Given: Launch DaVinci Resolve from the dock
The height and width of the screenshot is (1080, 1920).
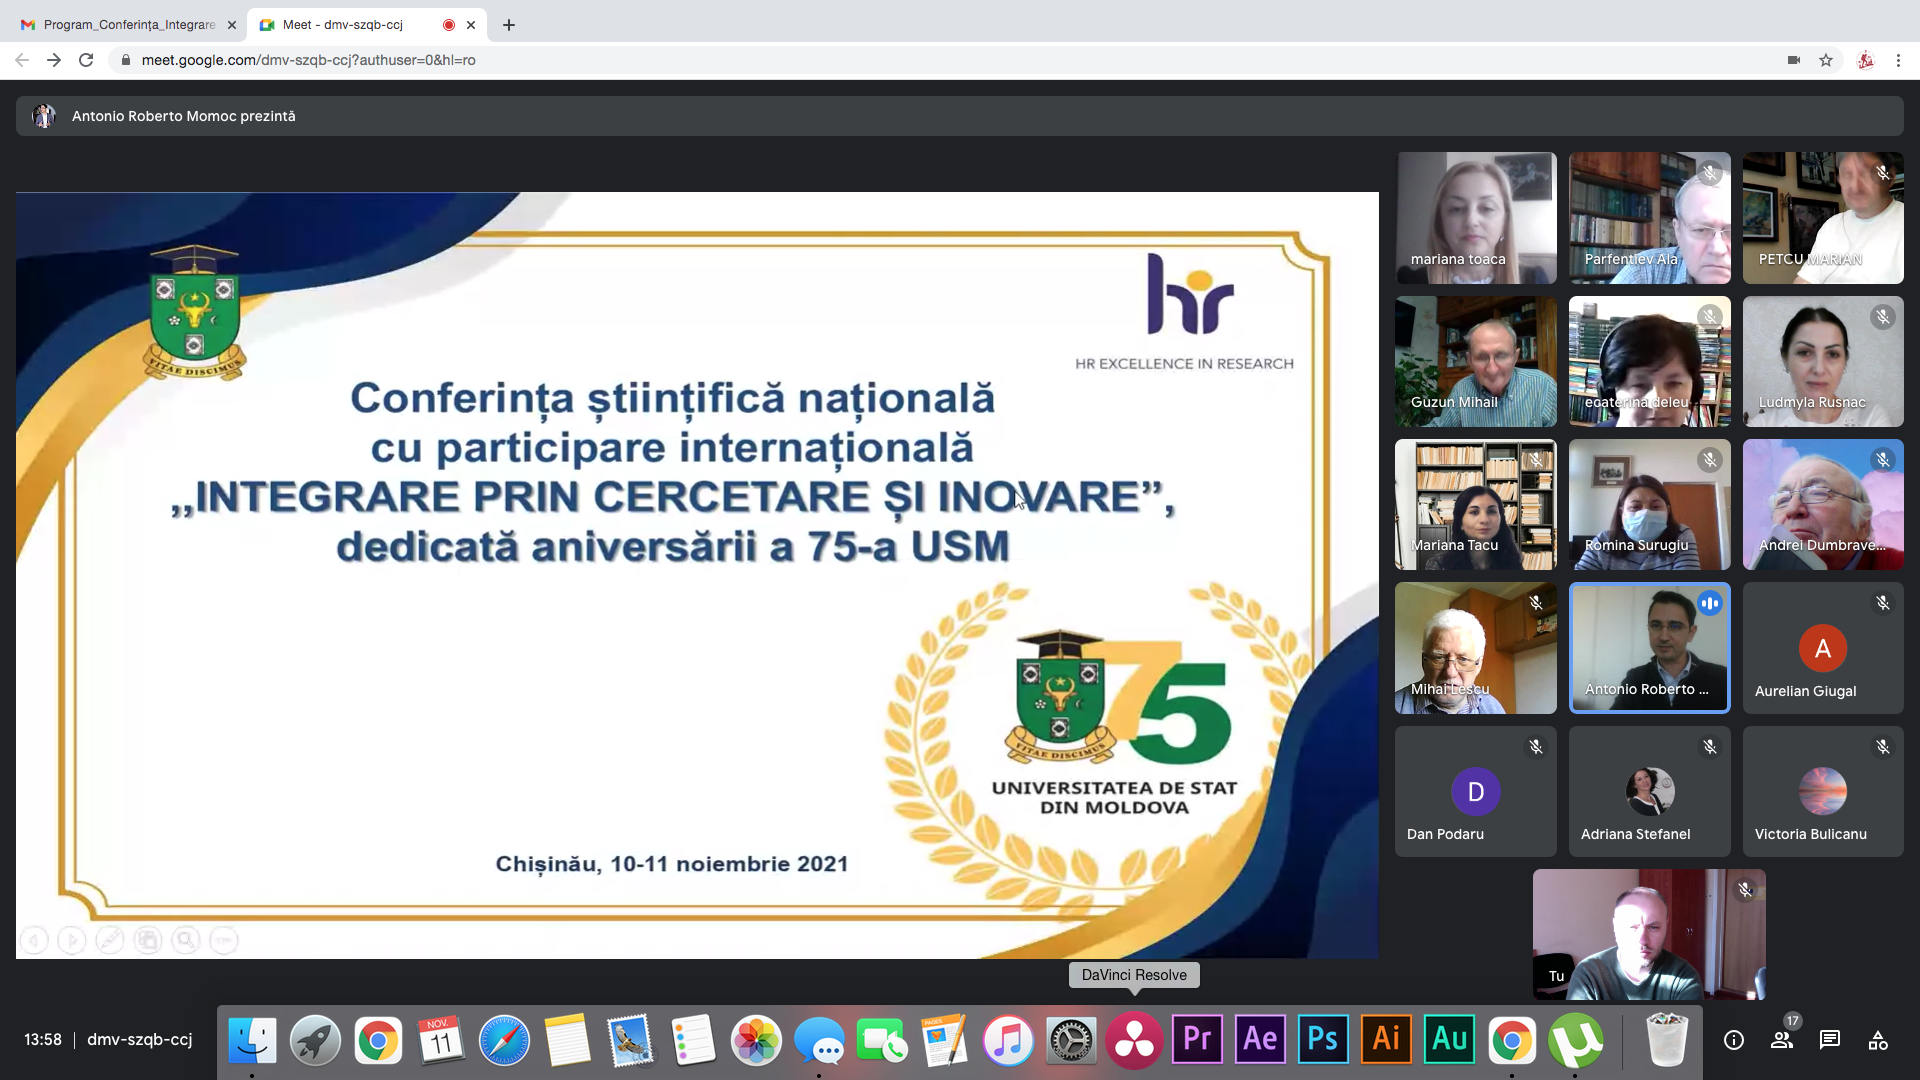Looking at the screenshot, I should point(1134,1040).
